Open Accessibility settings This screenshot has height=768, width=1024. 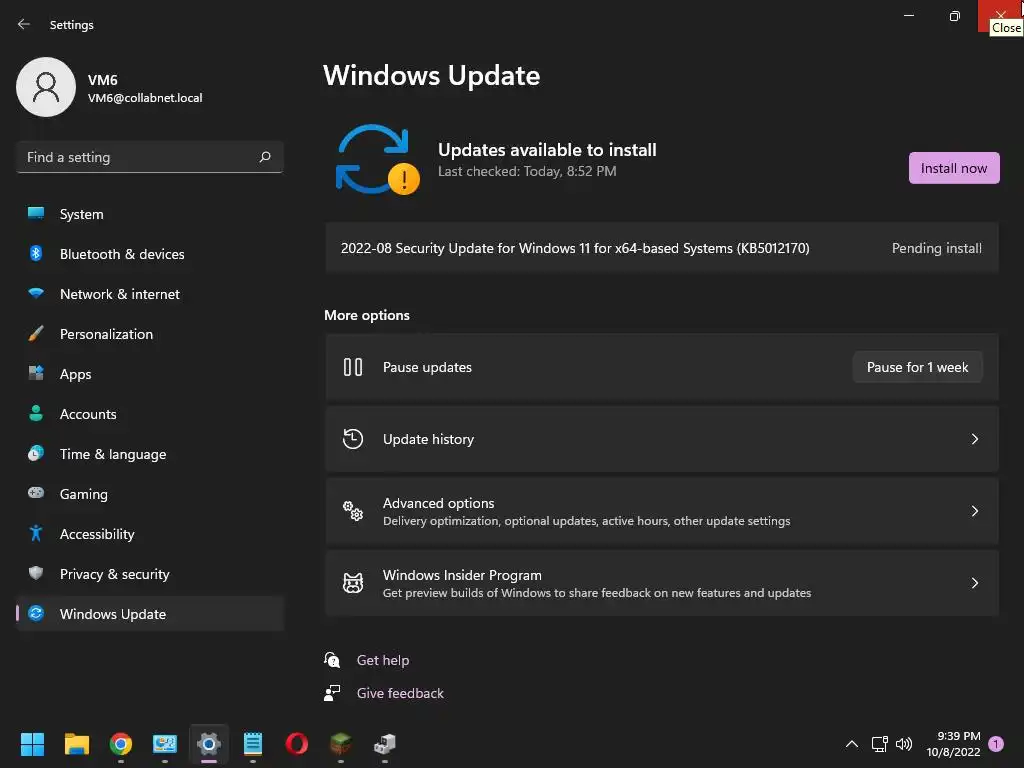tap(150, 534)
